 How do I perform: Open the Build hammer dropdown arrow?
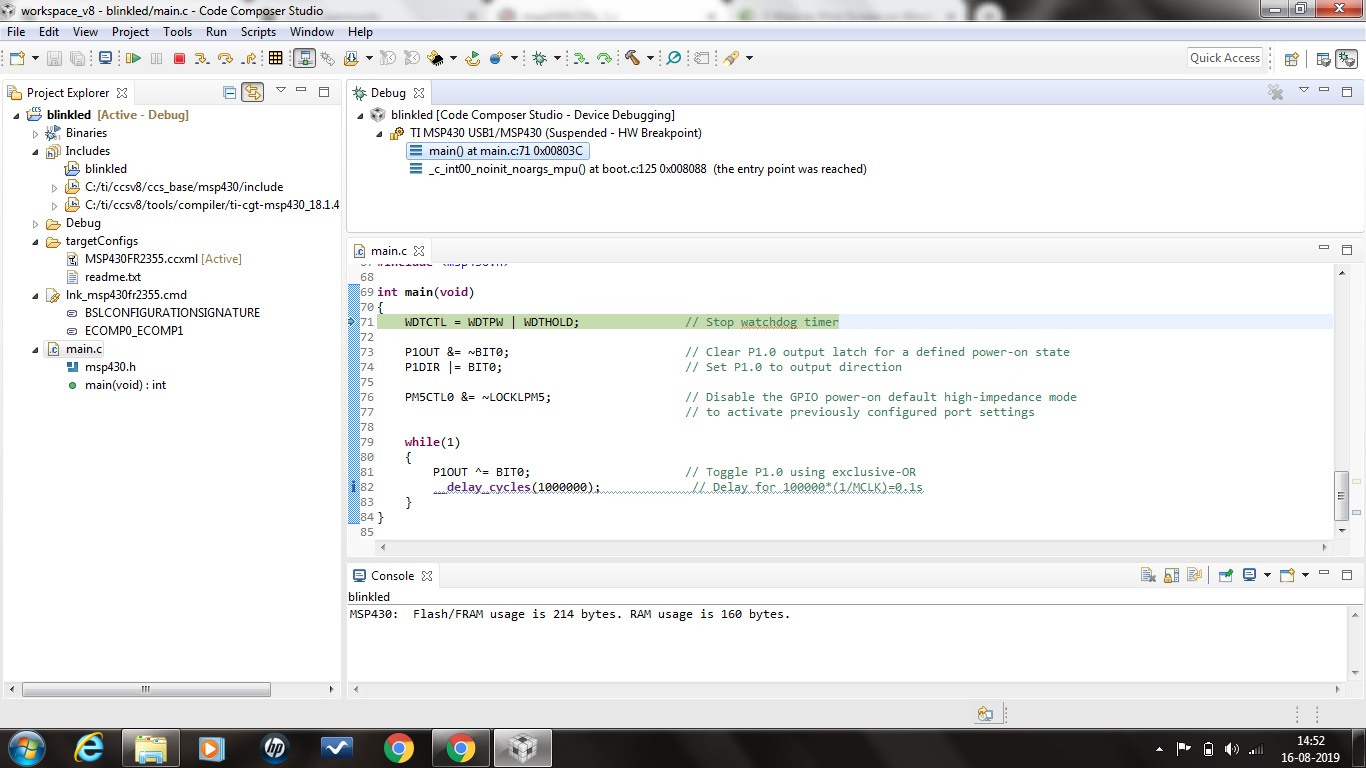pyautogui.click(x=650, y=59)
